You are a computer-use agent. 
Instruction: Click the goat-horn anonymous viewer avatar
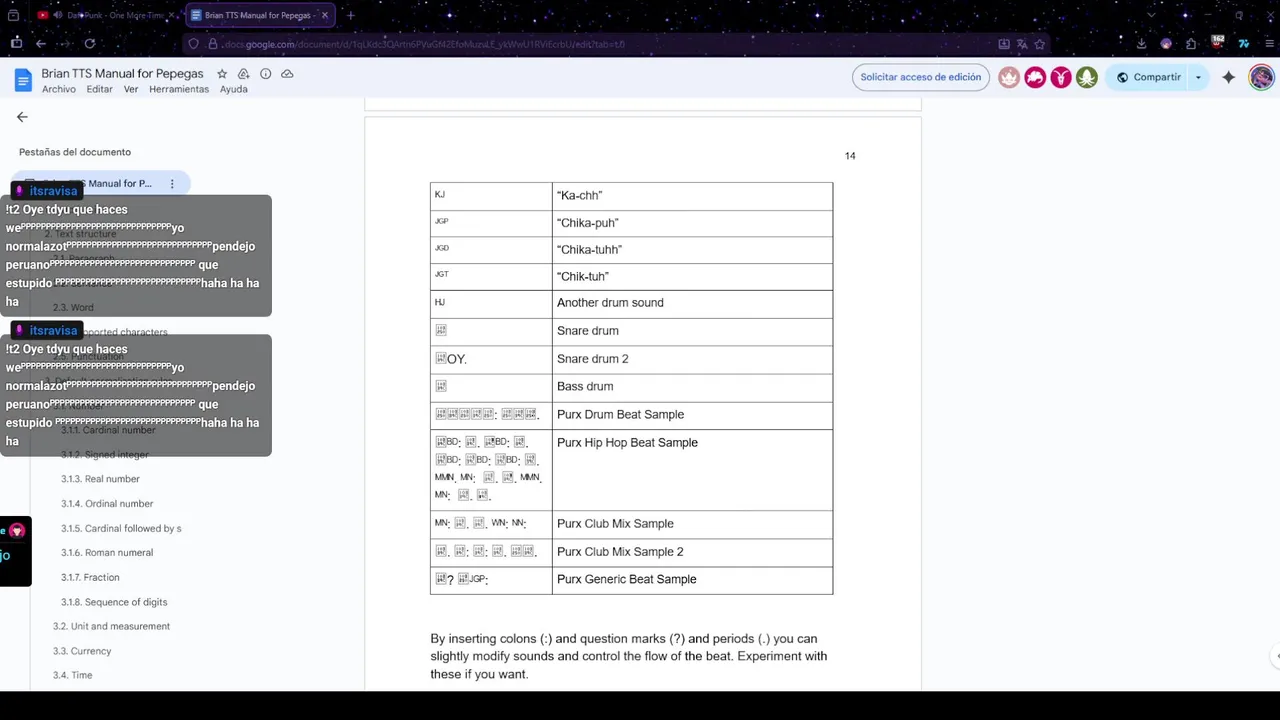coord(1061,77)
